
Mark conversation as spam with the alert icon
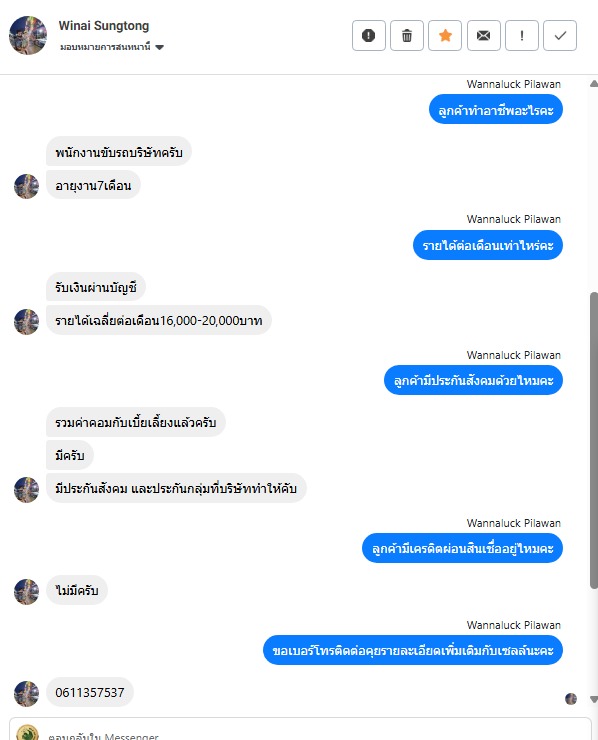click(369, 35)
